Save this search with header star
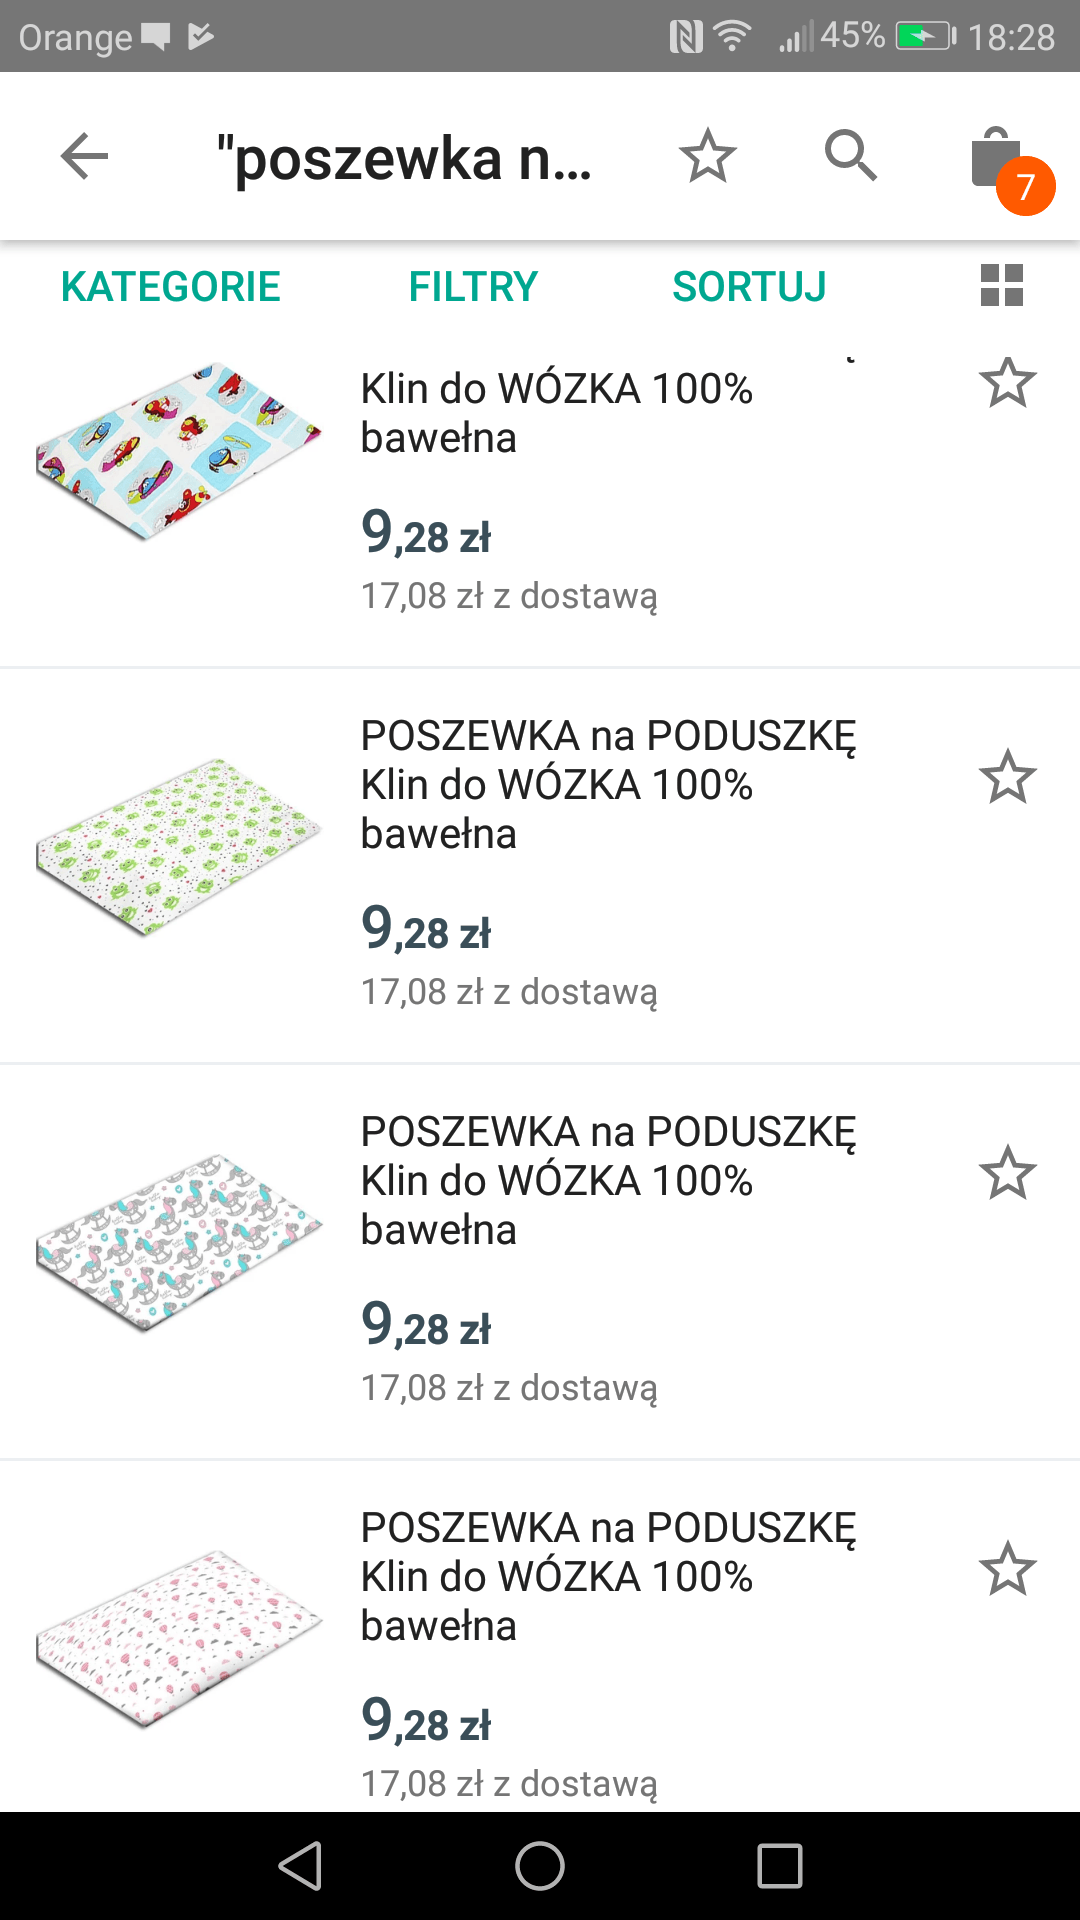Image resolution: width=1080 pixels, height=1920 pixels. (x=707, y=157)
